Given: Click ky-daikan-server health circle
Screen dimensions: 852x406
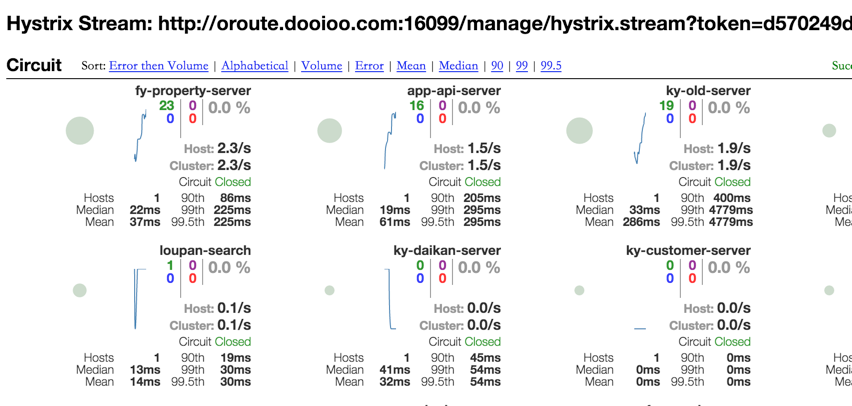Looking at the screenshot, I should tap(329, 290).
